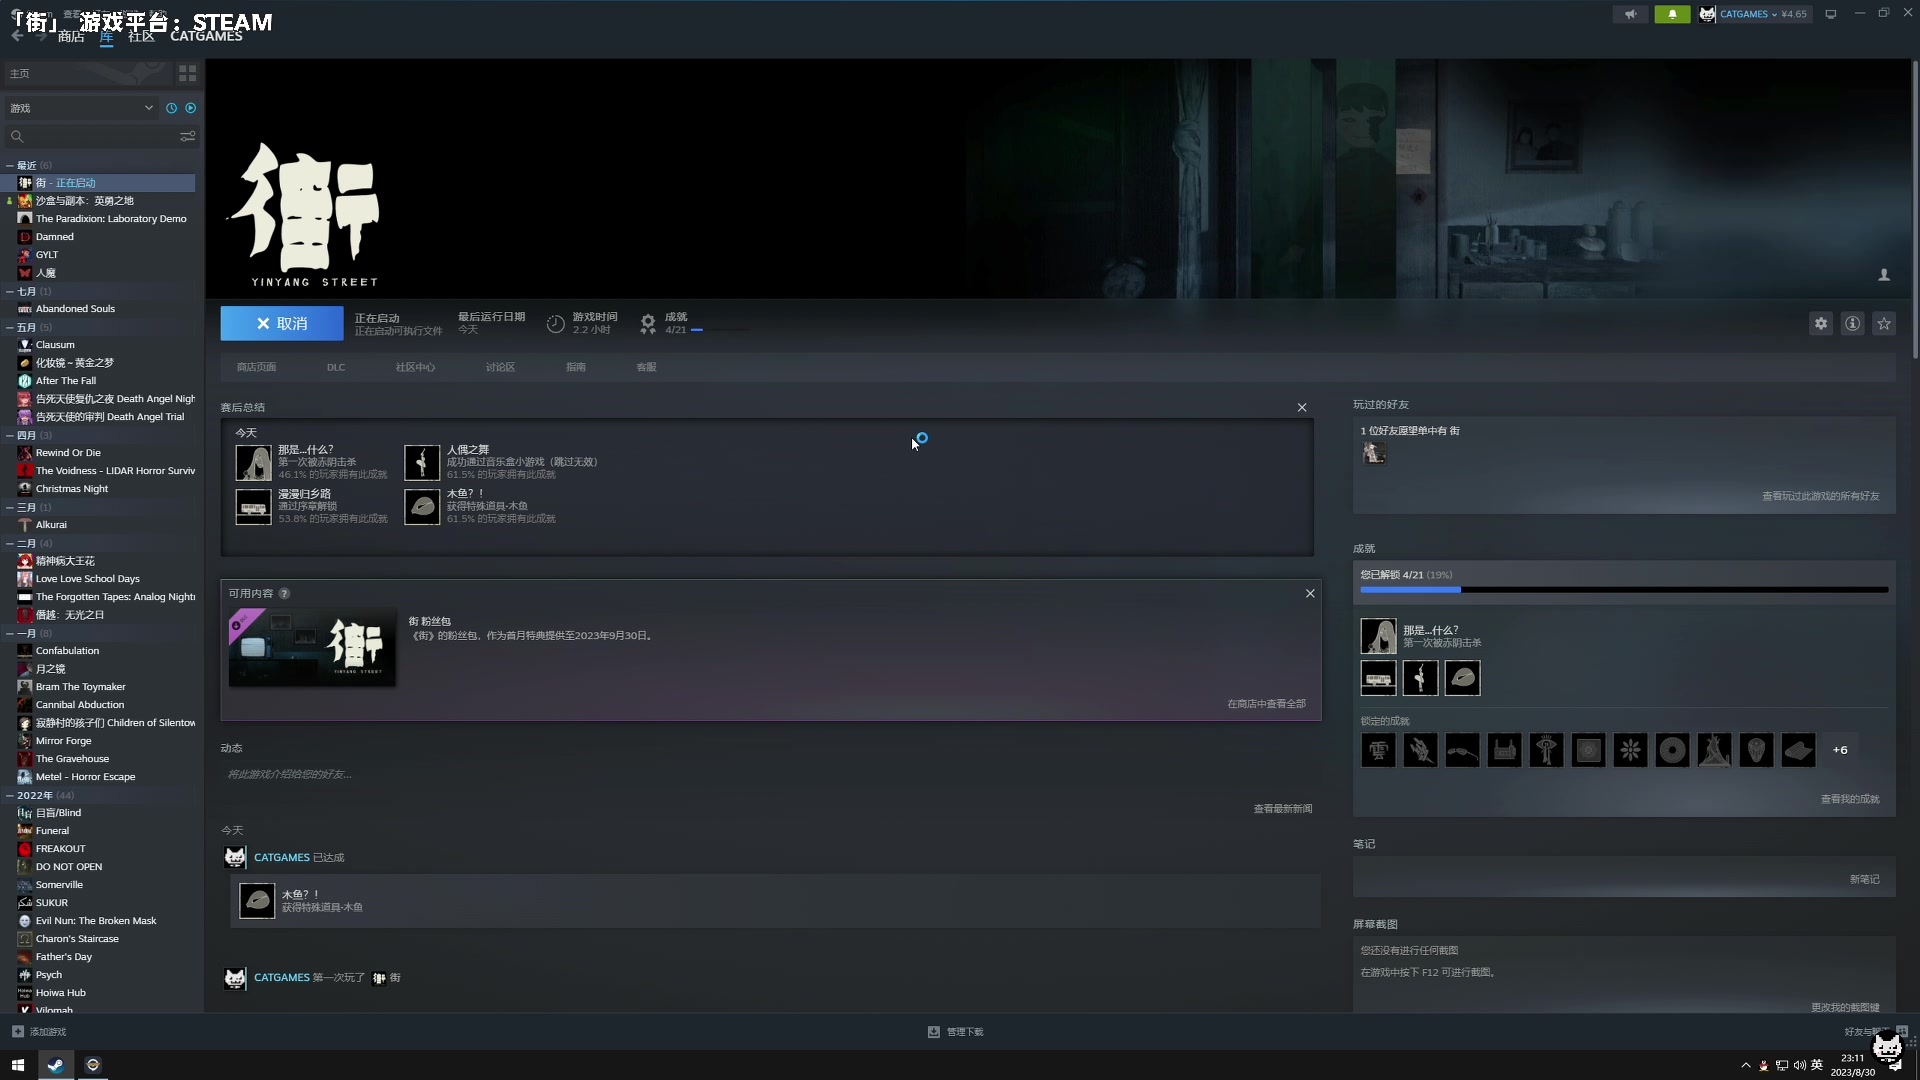The height and width of the screenshot is (1080, 1920).
Task: Click the achievements trophy icon in action bar
Action: [x=648, y=323]
